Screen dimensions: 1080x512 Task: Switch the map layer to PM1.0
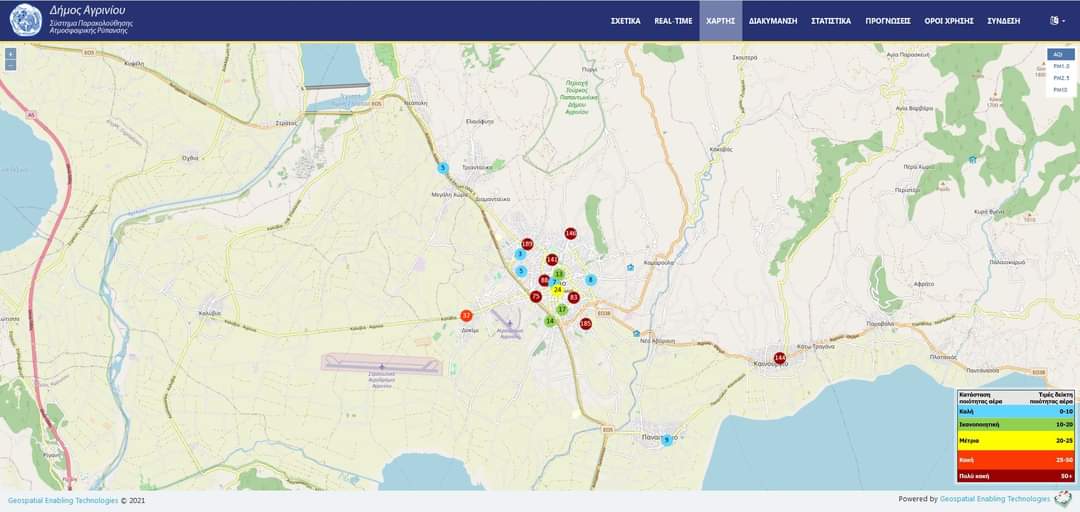coord(1060,66)
